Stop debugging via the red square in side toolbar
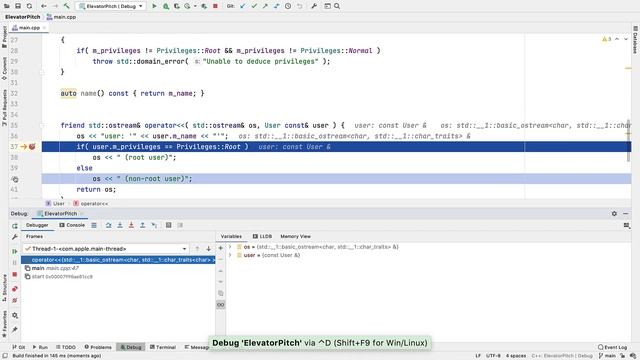 tap(15, 275)
